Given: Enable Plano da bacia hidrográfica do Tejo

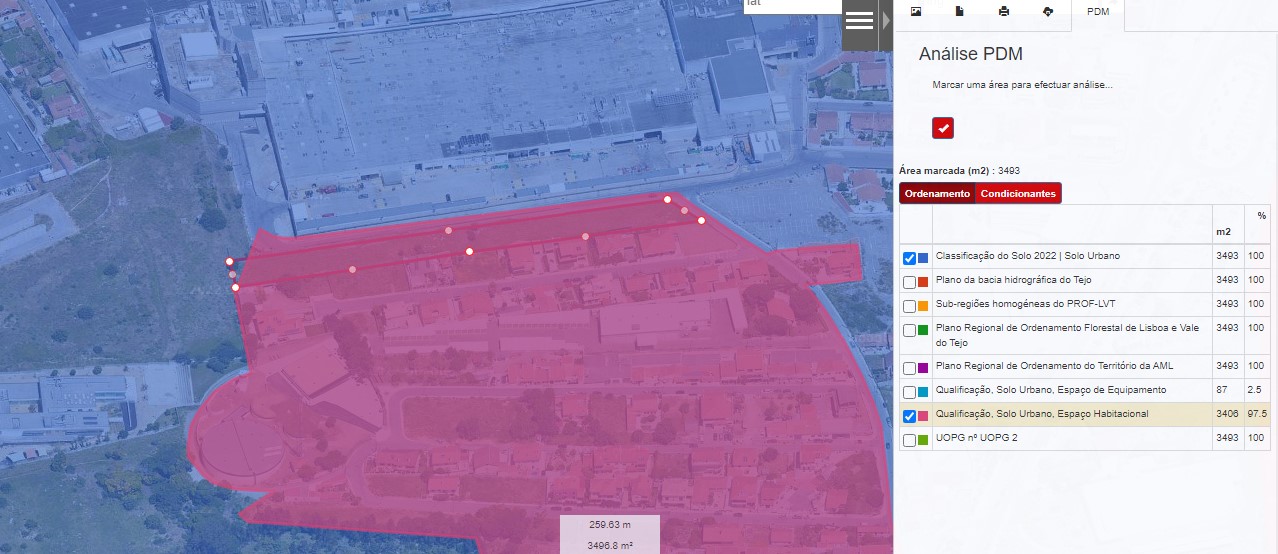Looking at the screenshot, I should click(x=909, y=282).
